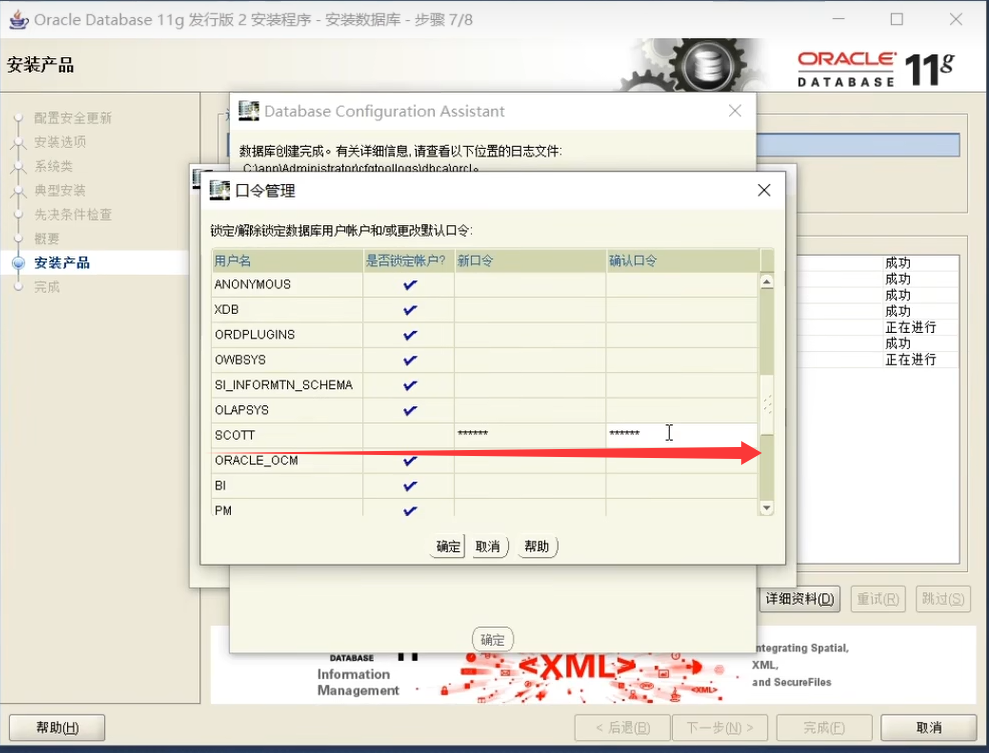Select the OWBSYS user name
989x753 pixels.
tap(240, 360)
